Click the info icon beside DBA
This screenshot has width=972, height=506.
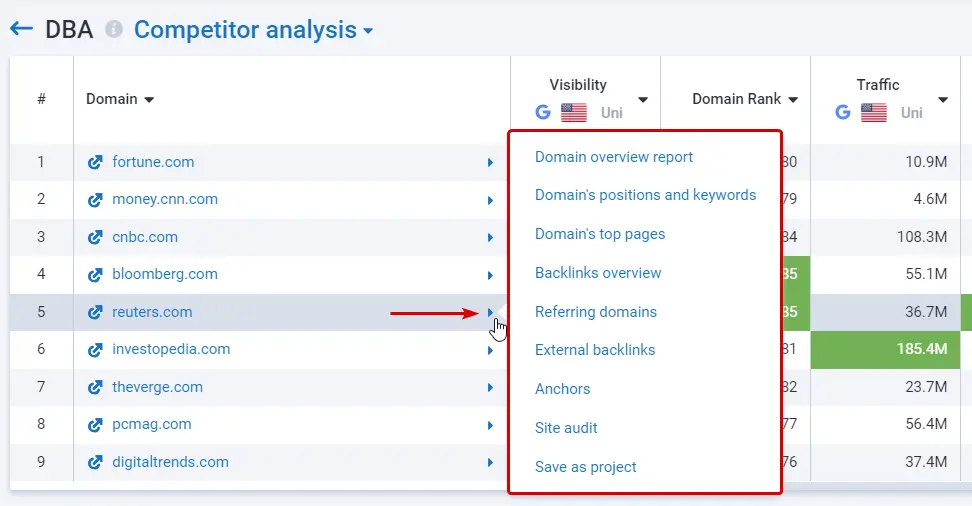tap(113, 29)
